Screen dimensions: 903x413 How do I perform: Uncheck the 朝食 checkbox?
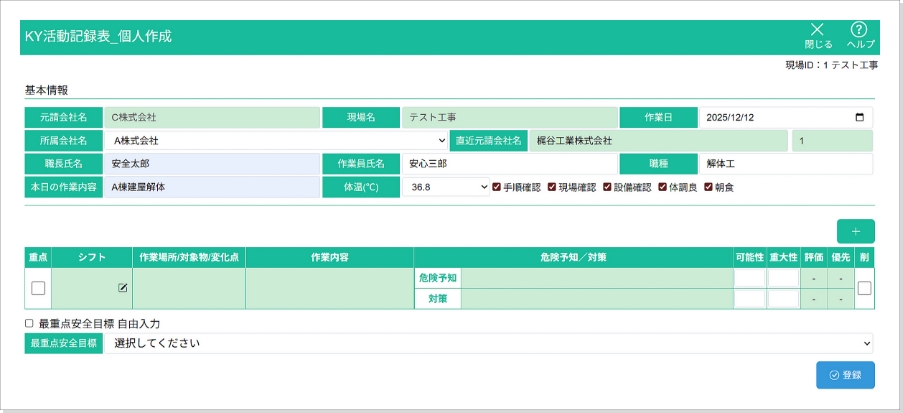[x=709, y=187]
